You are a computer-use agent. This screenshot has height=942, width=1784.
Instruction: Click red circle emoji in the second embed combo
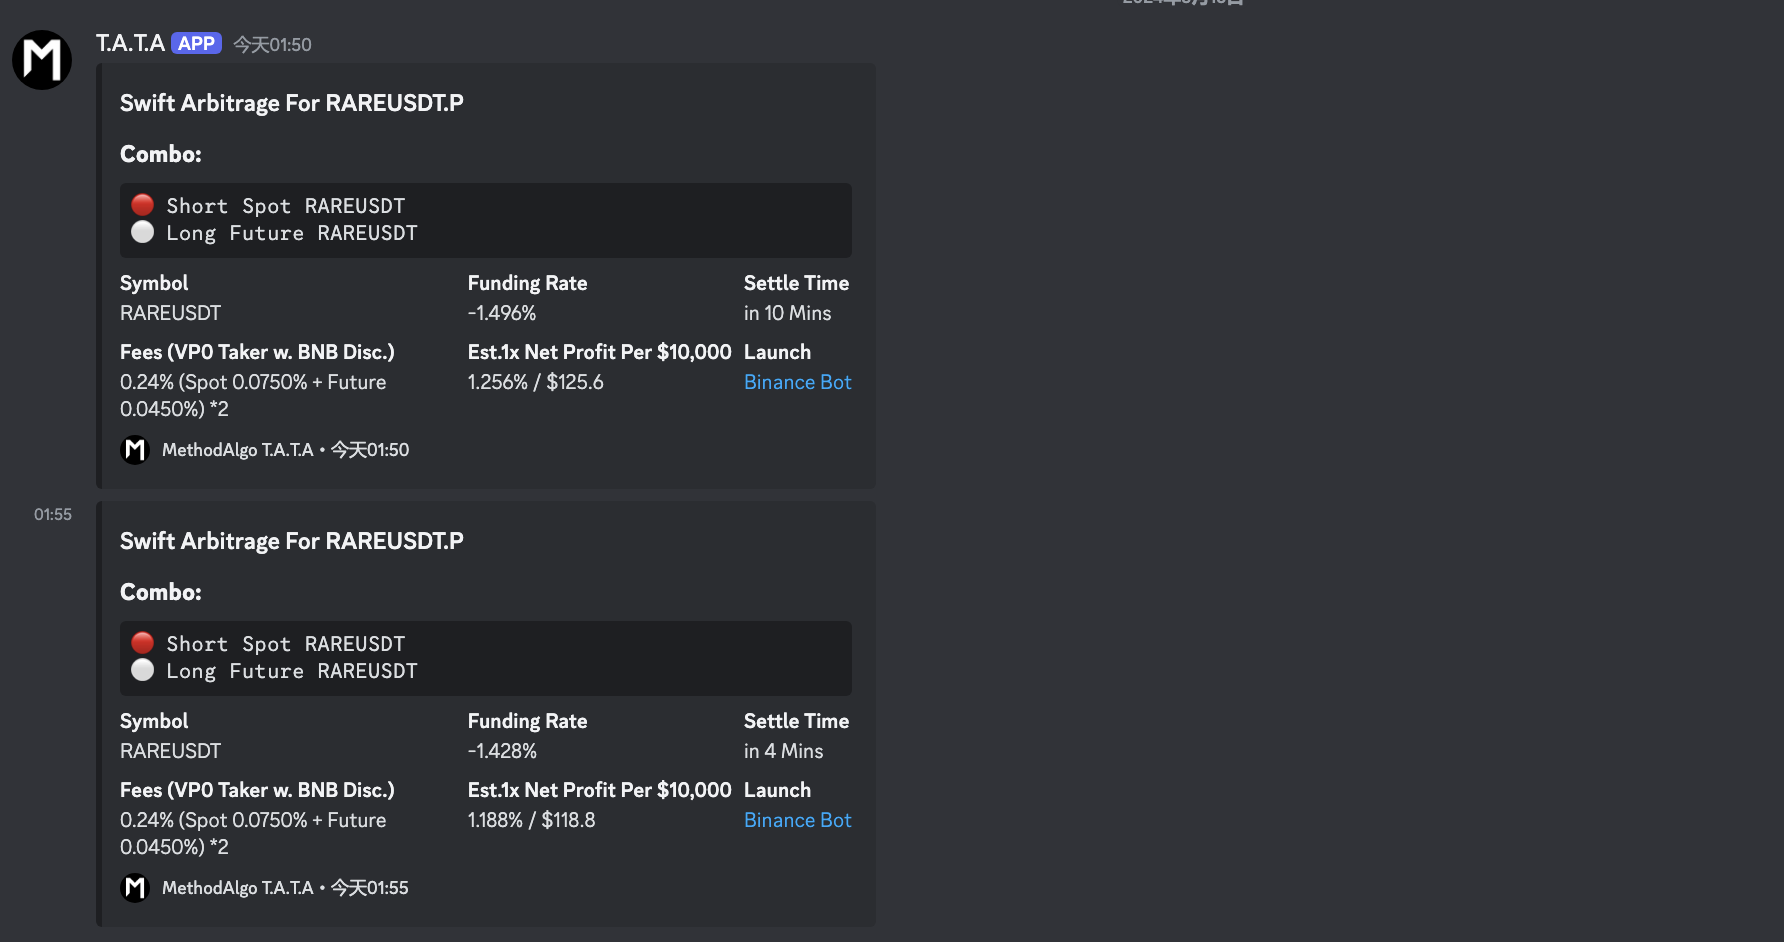143,643
